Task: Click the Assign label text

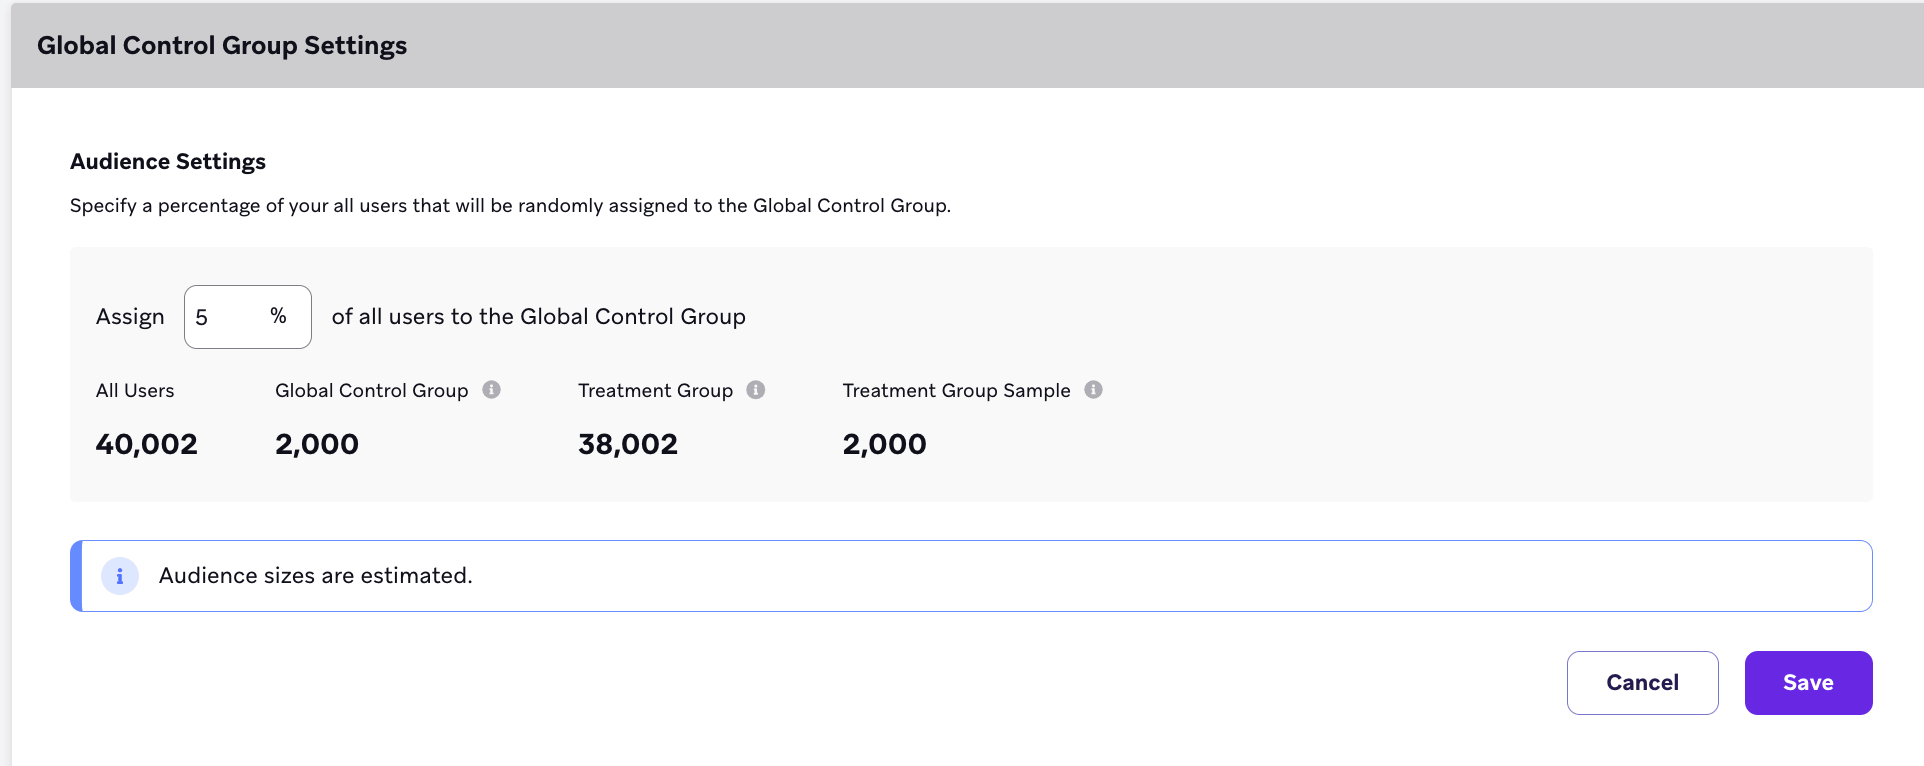Action: 130,317
